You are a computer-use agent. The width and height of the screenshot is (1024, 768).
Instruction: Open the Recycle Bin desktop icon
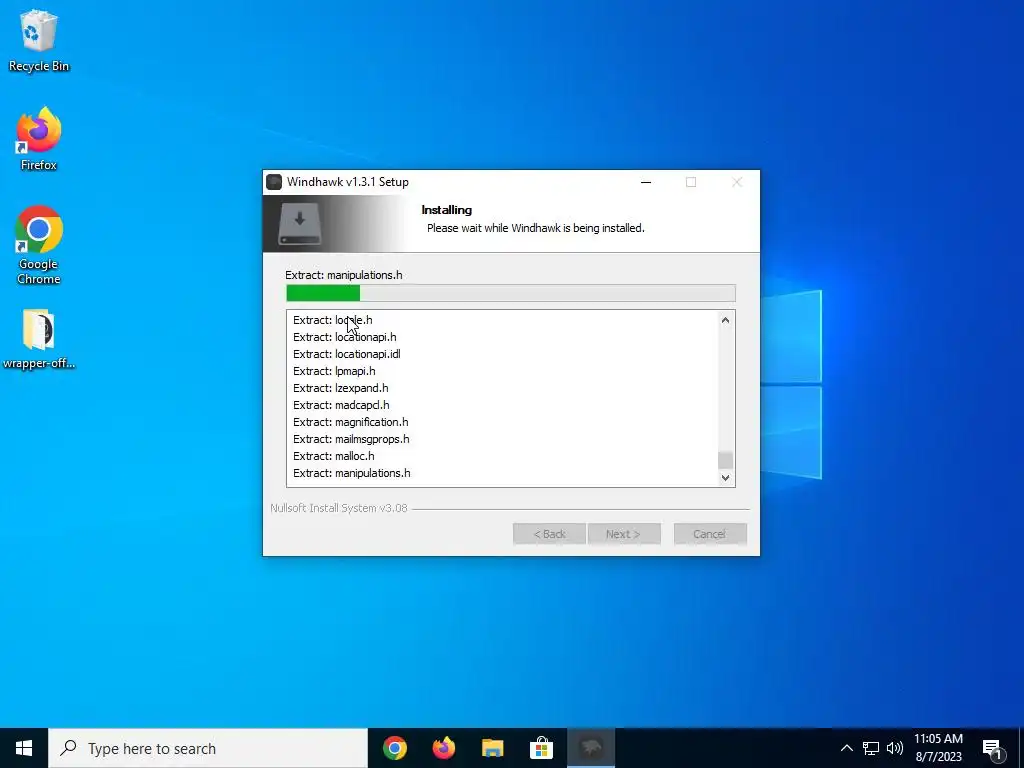[39, 40]
